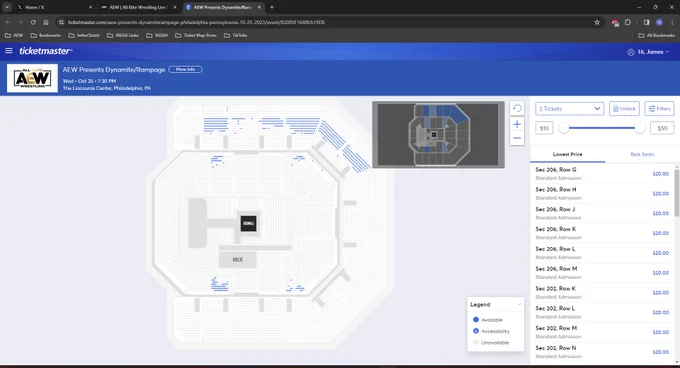Image resolution: width=680 pixels, height=368 pixels.
Task: Open the IntheClutch bookmarks folder
Action: [84, 36]
